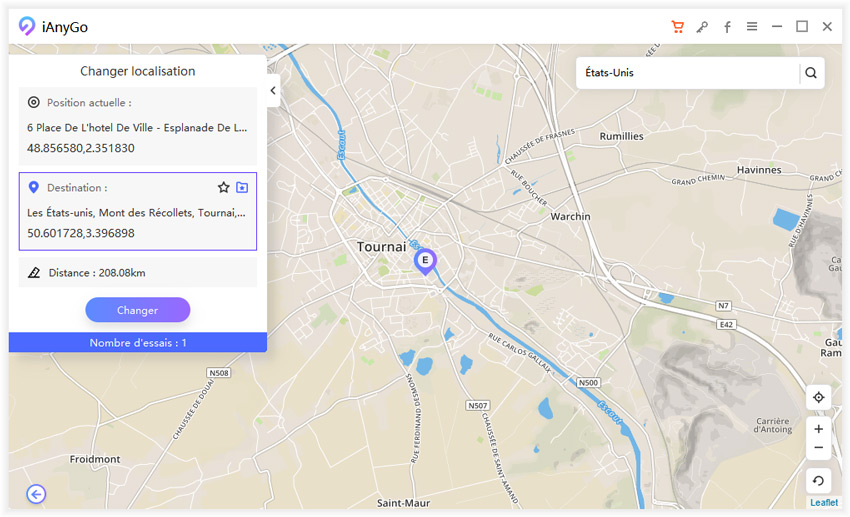This screenshot has width=850, height=517.
Task: Click the Nombre d'essais : 1 banner
Action: point(138,342)
